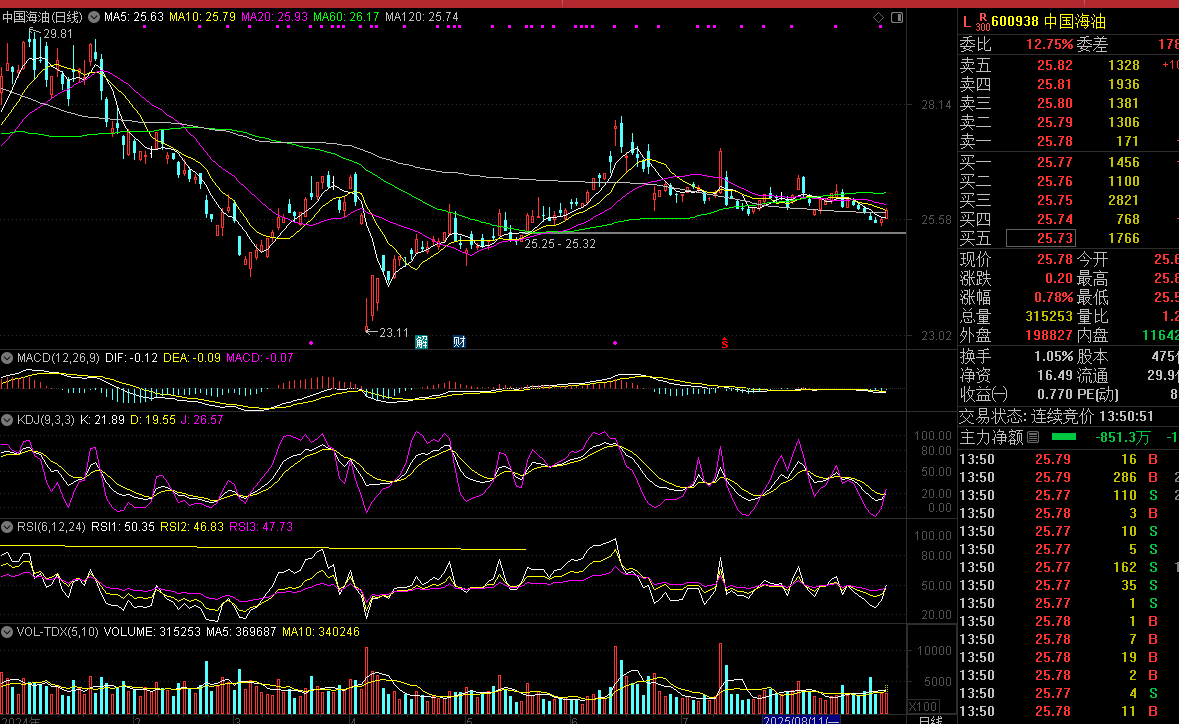The image size is (1179, 724).
Task: Open the KDJ(9,3,3) indicator dropdown
Action: pos(7,420)
